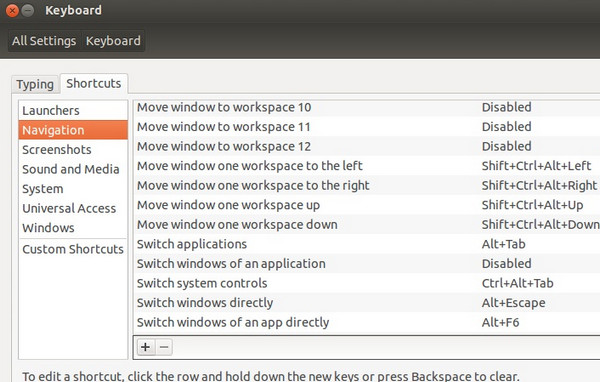
Task: Edit the Shift+Ctrl+Alt+Down shortcut value
Action: (x=541, y=224)
